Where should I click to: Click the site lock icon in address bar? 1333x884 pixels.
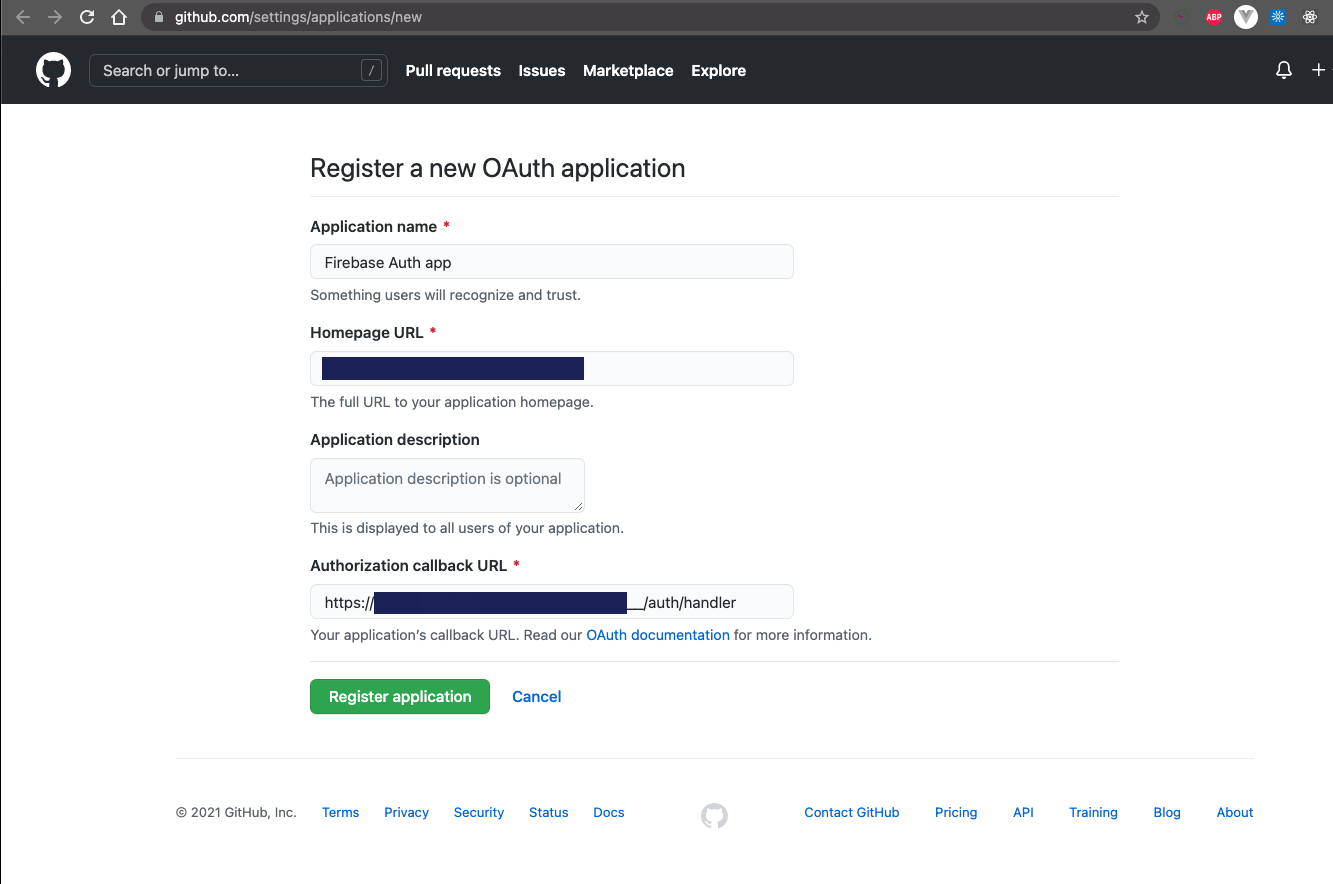[x=158, y=17]
